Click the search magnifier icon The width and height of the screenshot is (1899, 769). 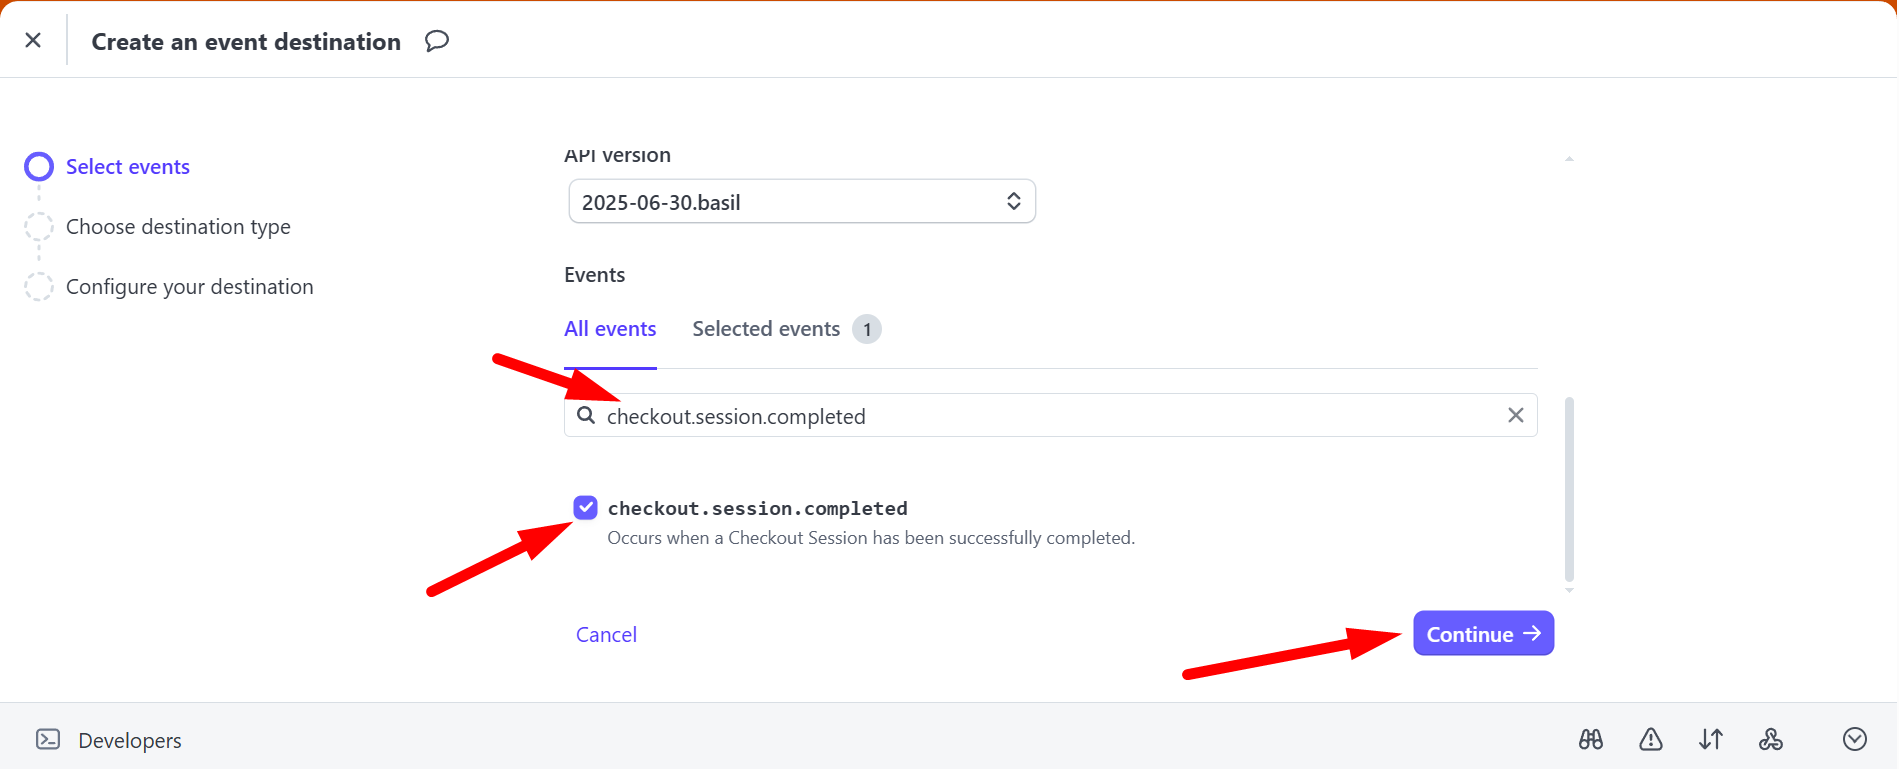[x=586, y=416]
